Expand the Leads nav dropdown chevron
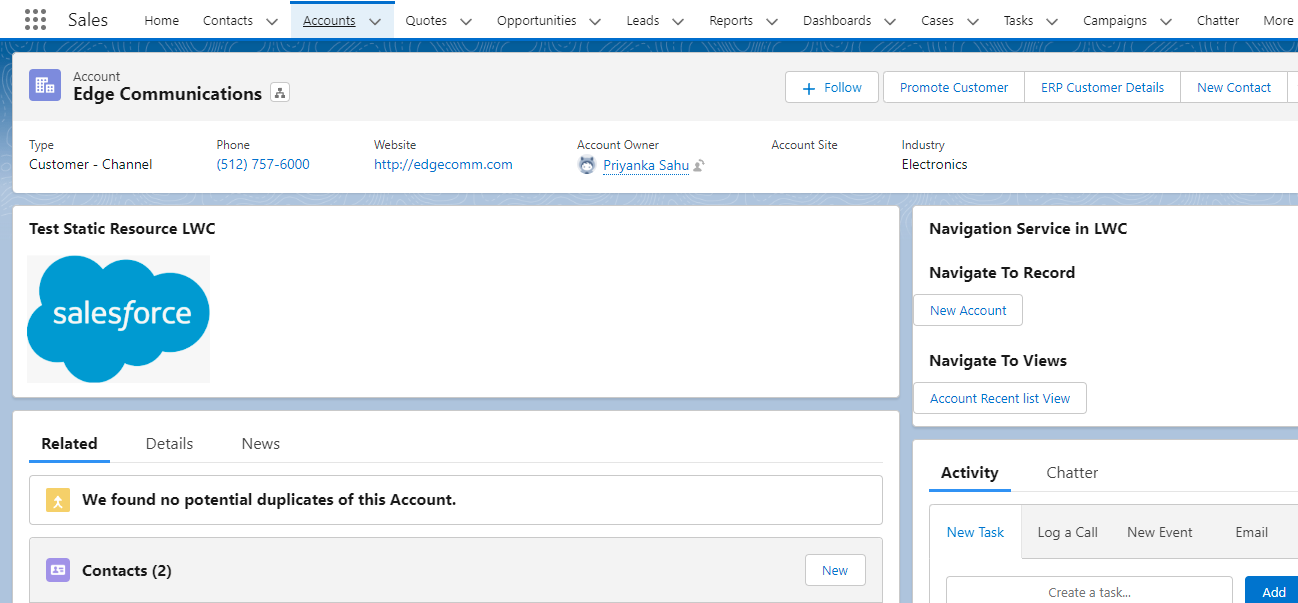Viewport: 1298px width, 603px height. [678, 21]
